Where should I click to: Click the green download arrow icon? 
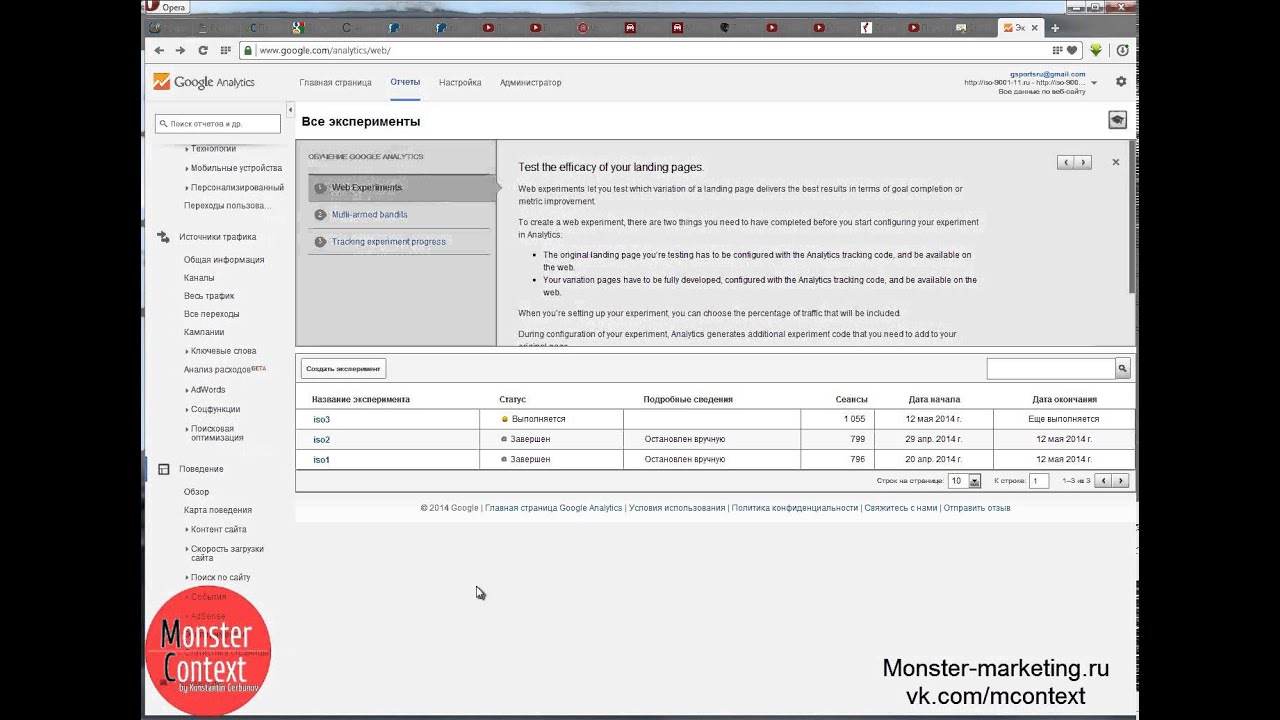[x=1096, y=50]
